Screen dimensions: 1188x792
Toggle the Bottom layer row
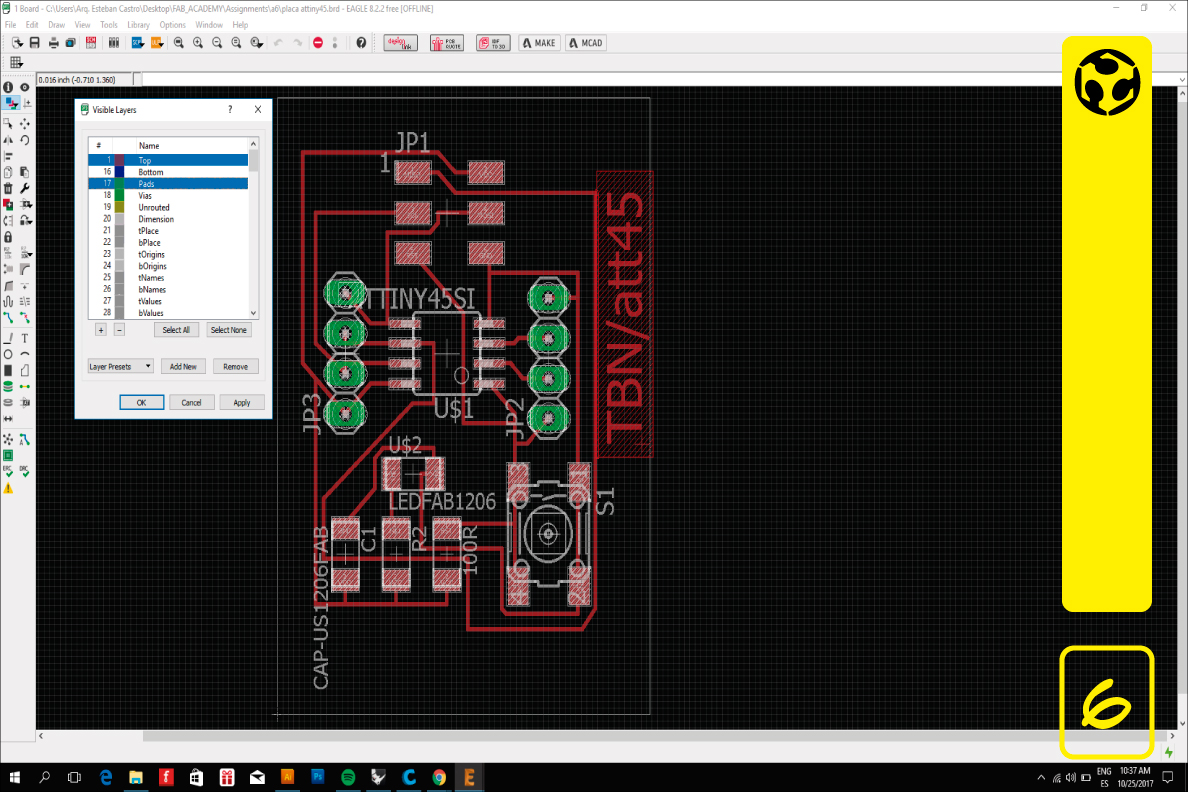(x=168, y=172)
